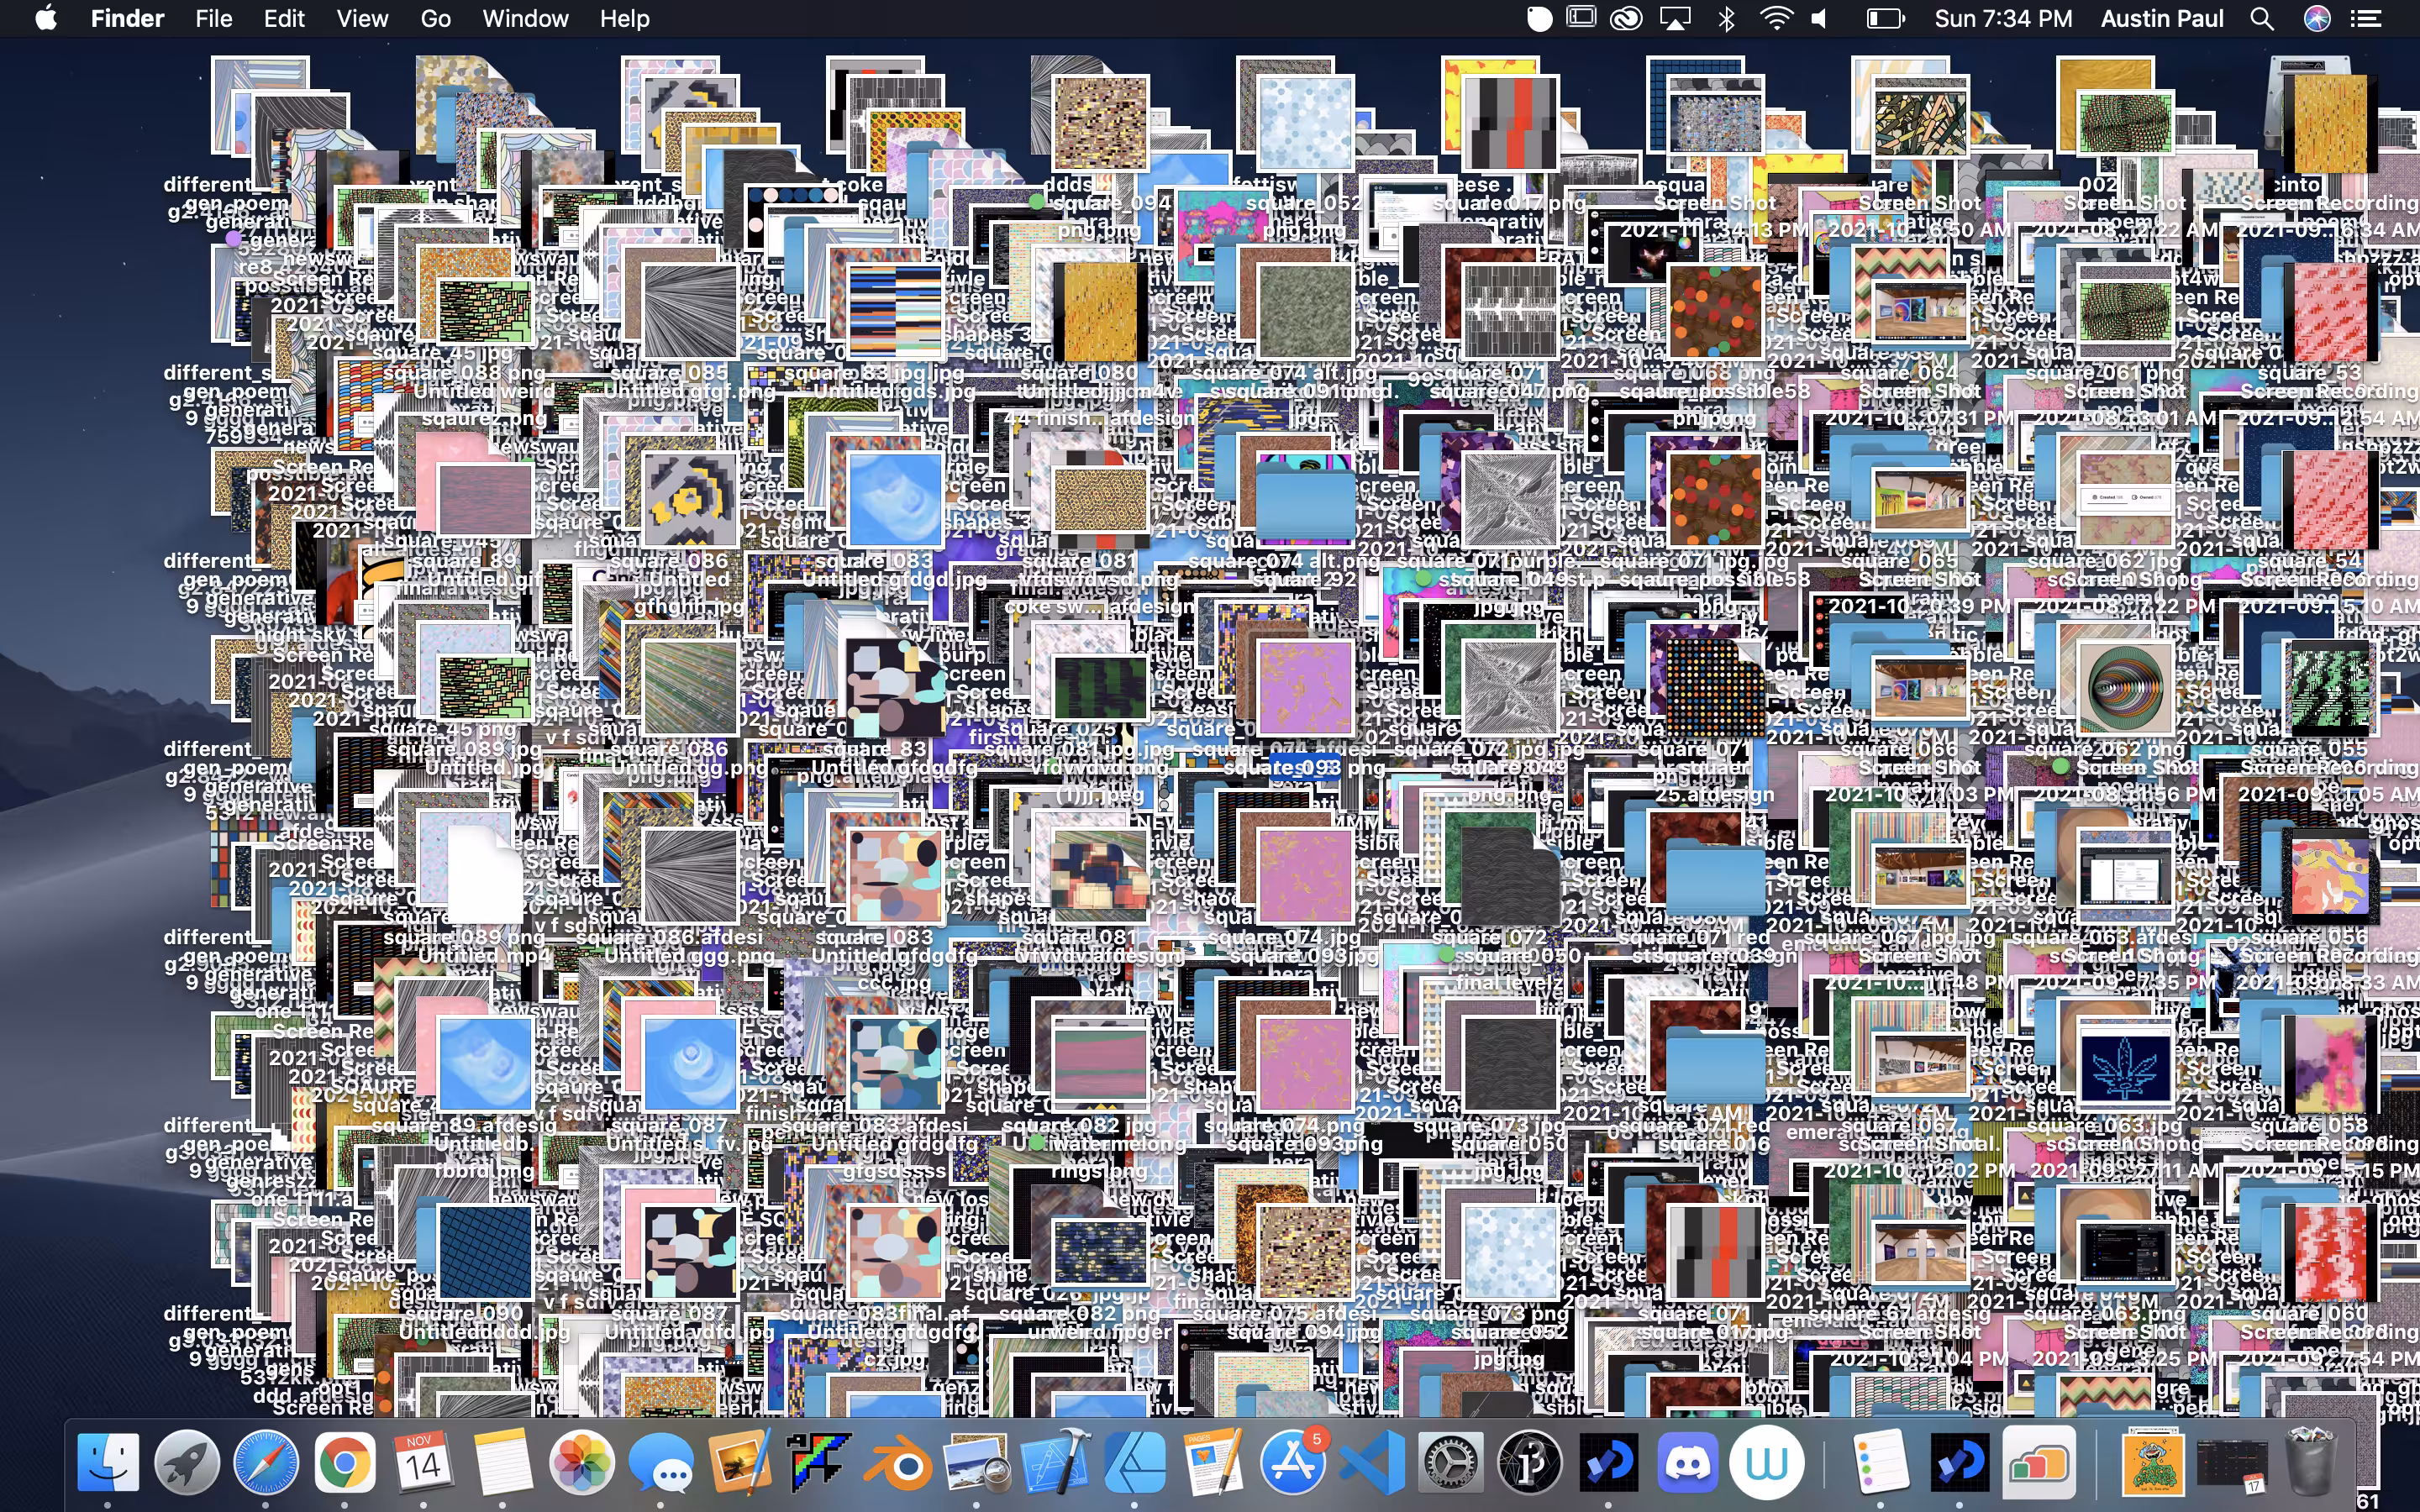The width and height of the screenshot is (2420, 1512).
Task: Click the "44 finish...afdesign" file name
Action: point(1099,418)
